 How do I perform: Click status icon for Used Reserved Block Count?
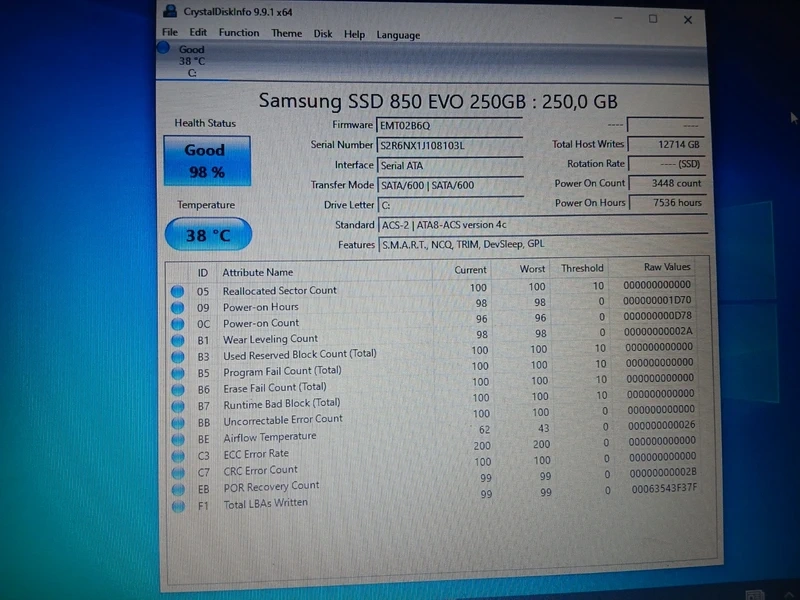click(x=178, y=357)
